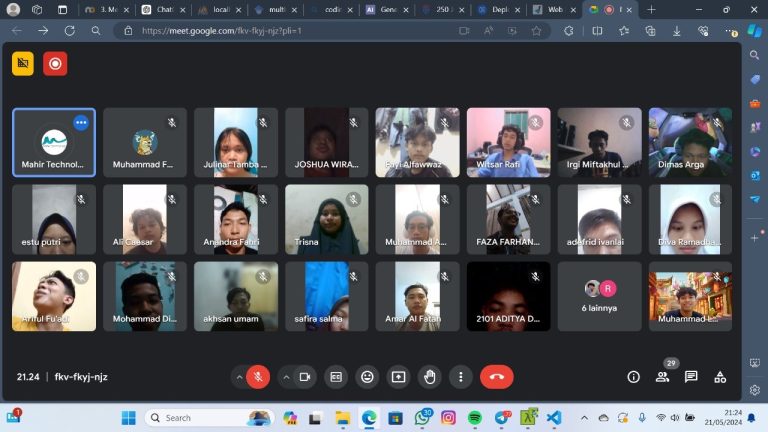
Task: Open Spotify from the taskbar
Action: click(x=475, y=417)
